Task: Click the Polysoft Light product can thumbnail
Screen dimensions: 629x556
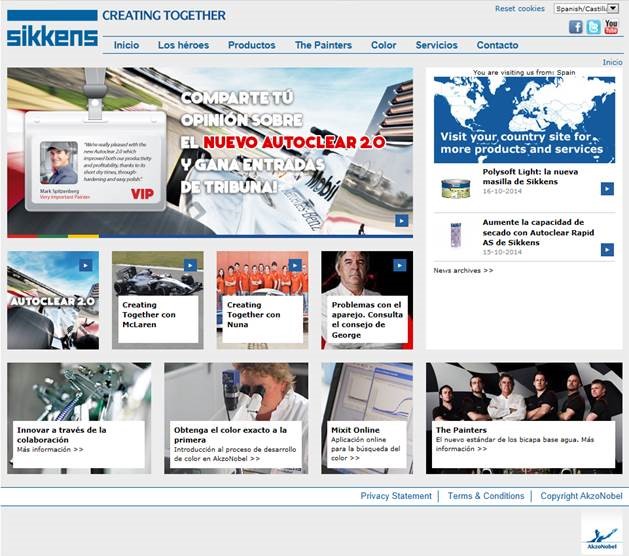Action: click(455, 188)
